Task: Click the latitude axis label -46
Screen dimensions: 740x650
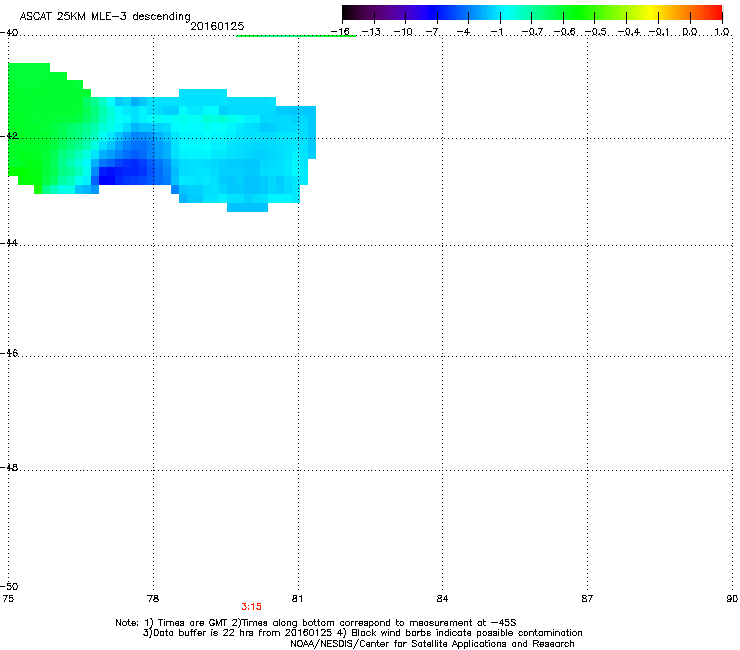Action: [9, 353]
